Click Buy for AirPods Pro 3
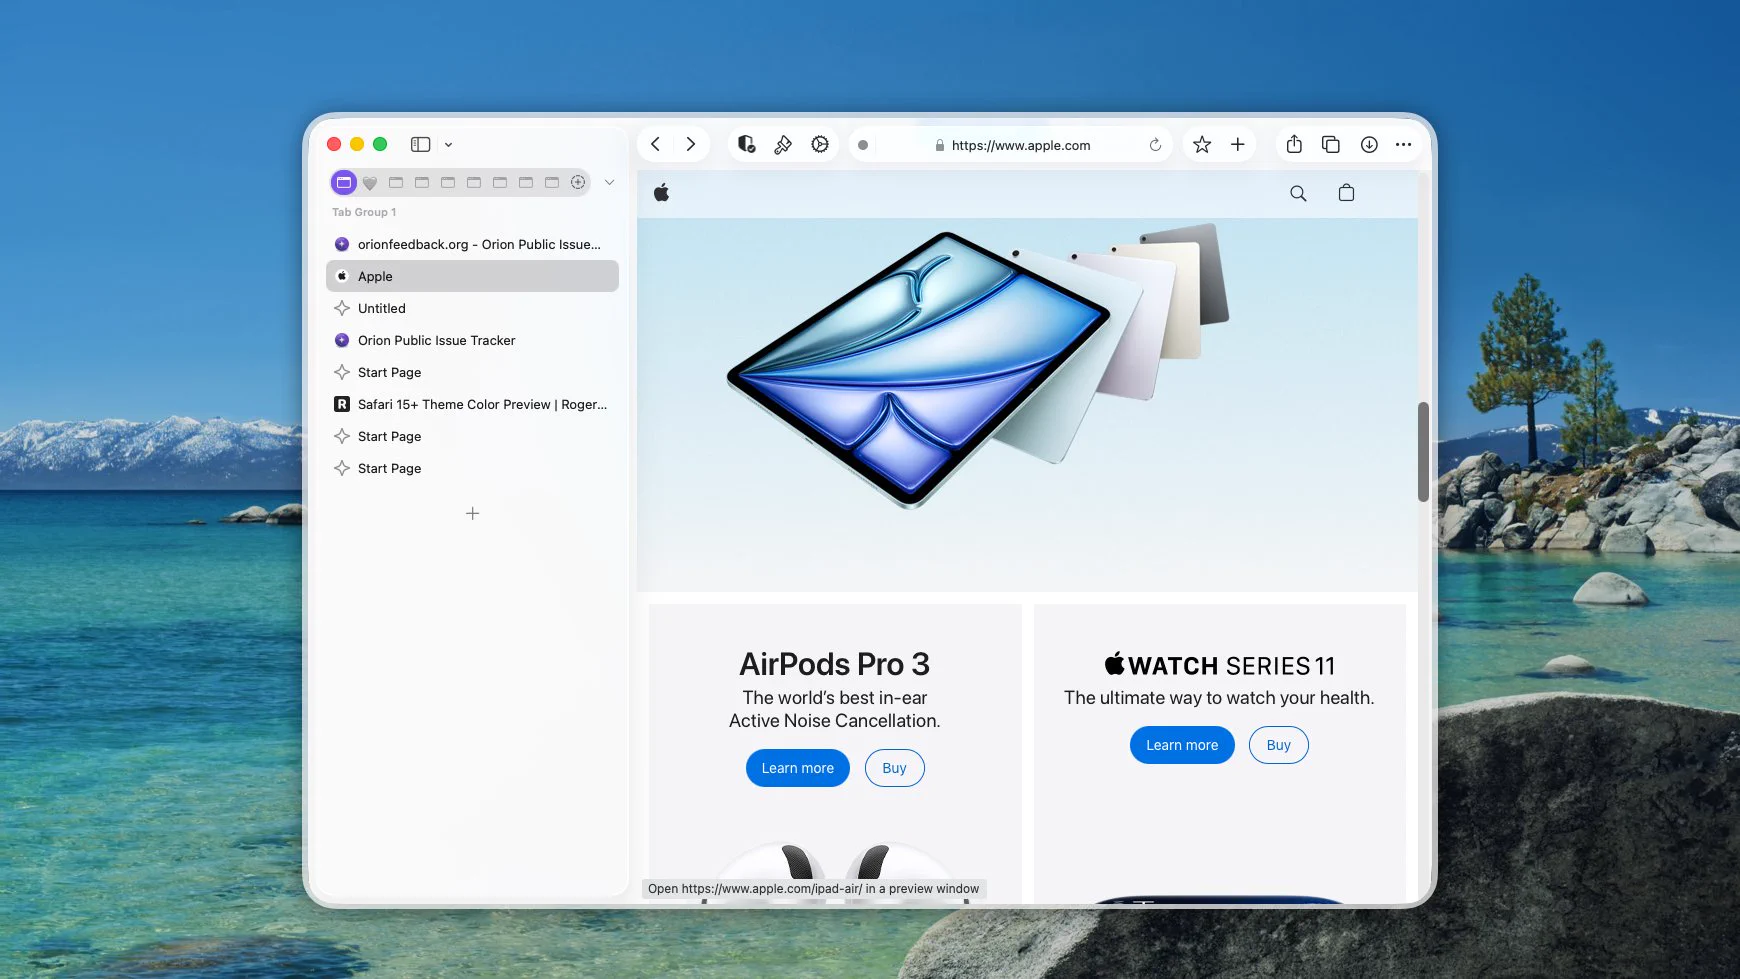This screenshot has width=1740, height=979. point(894,768)
